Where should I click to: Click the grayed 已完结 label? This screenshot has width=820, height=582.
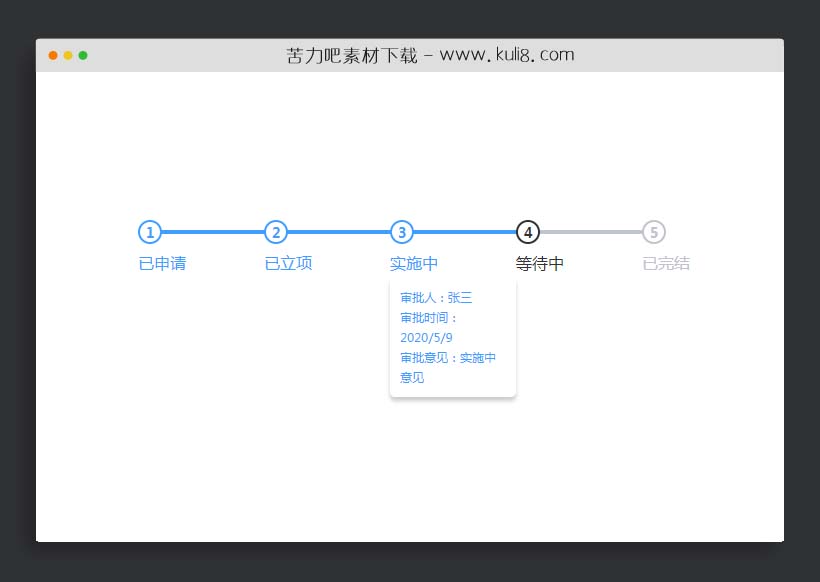664,263
